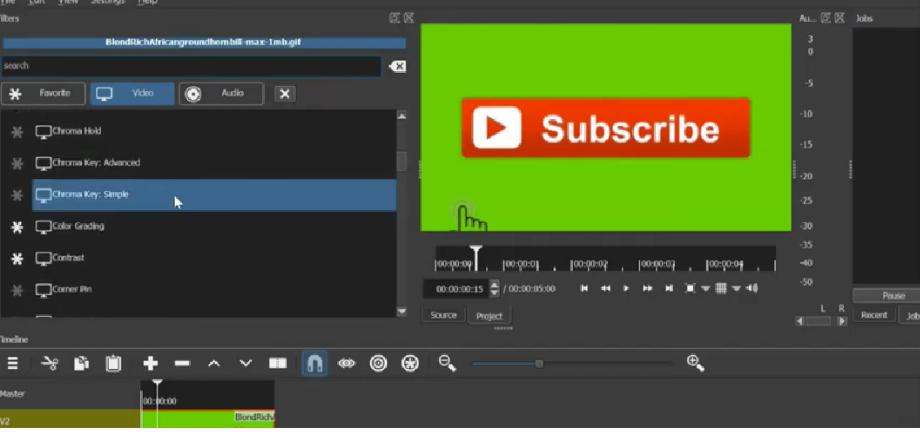Favorite the Corner Pin filter star
Image resolution: width=920 pixels, height=432 pixels.
click(17, 291)
